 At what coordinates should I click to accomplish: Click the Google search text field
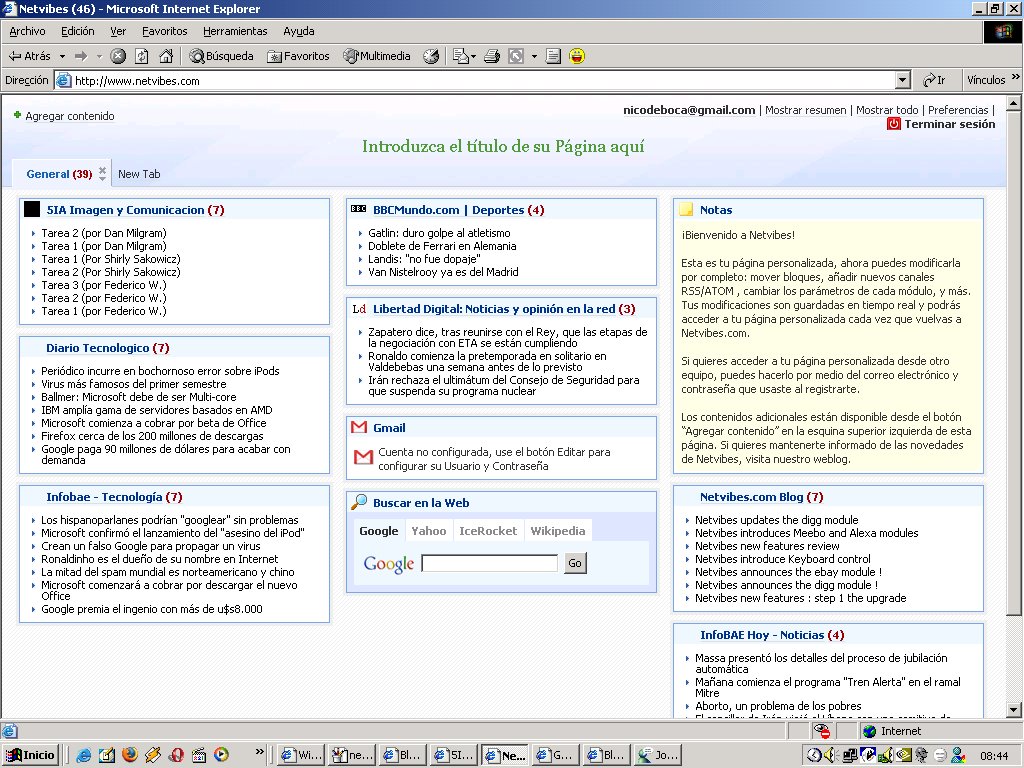point(489,563)
